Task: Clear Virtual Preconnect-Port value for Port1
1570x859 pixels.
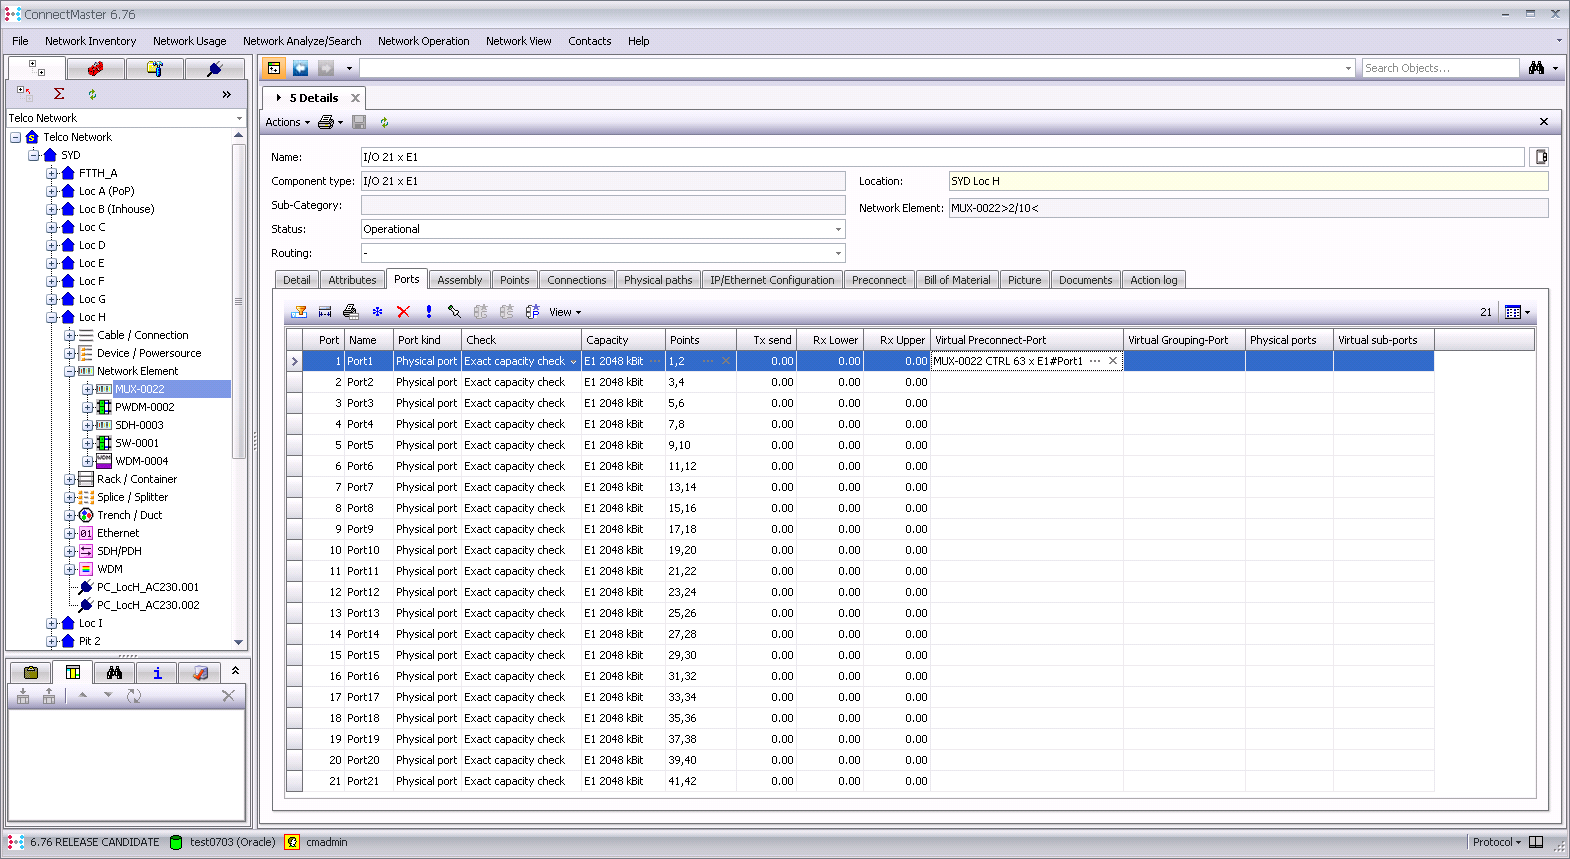Action: pos(1113,361)
